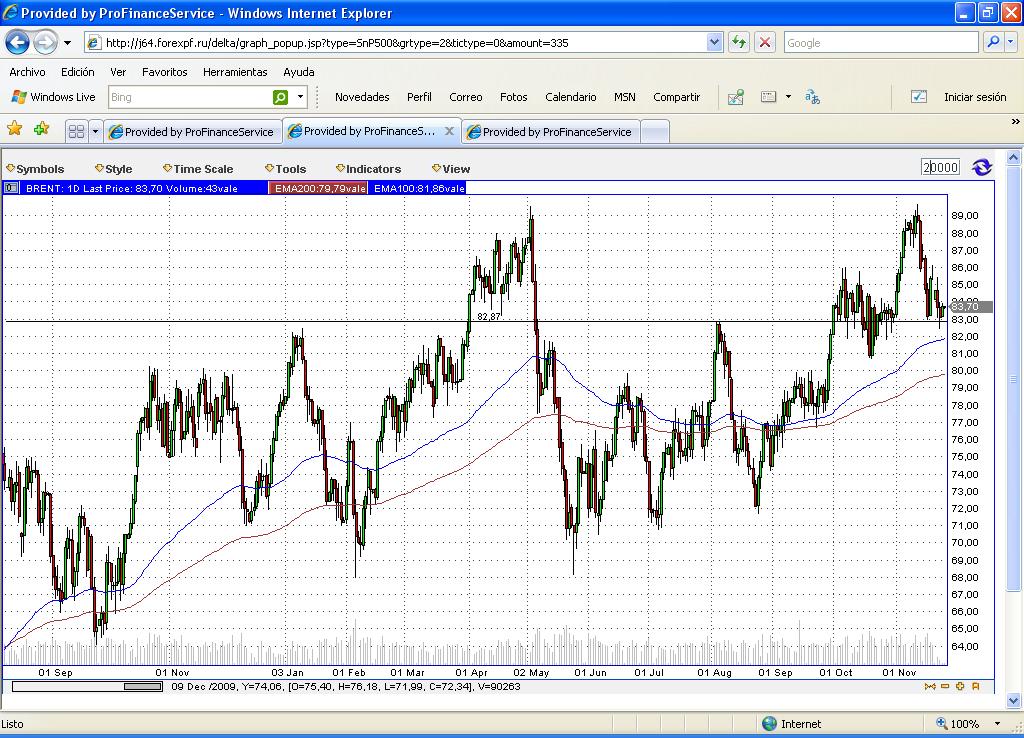Click the green Refresh page icon

(739, 42)
